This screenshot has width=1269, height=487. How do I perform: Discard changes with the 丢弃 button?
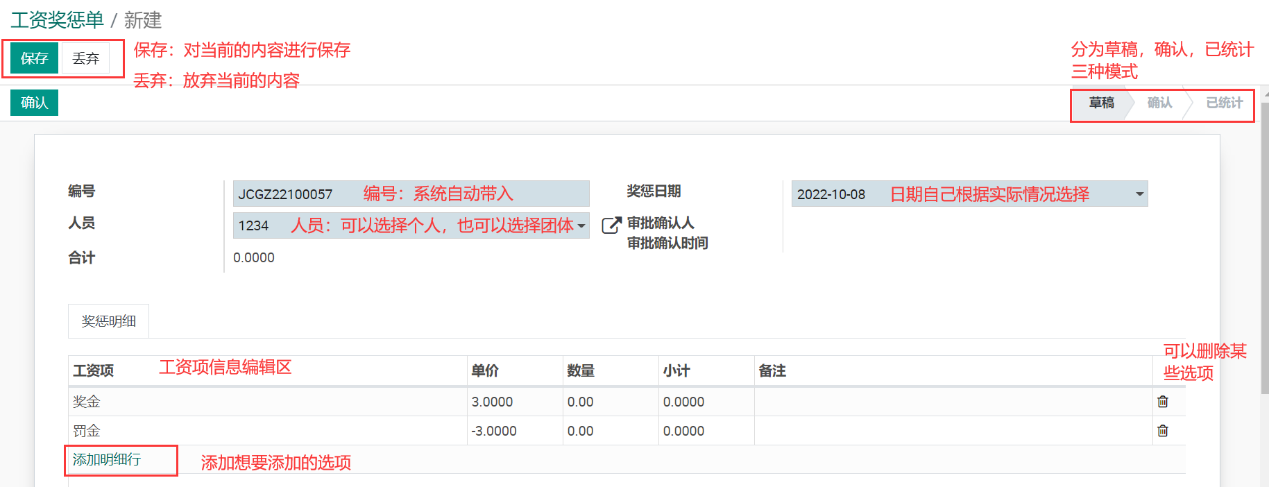tap(86, 59)
